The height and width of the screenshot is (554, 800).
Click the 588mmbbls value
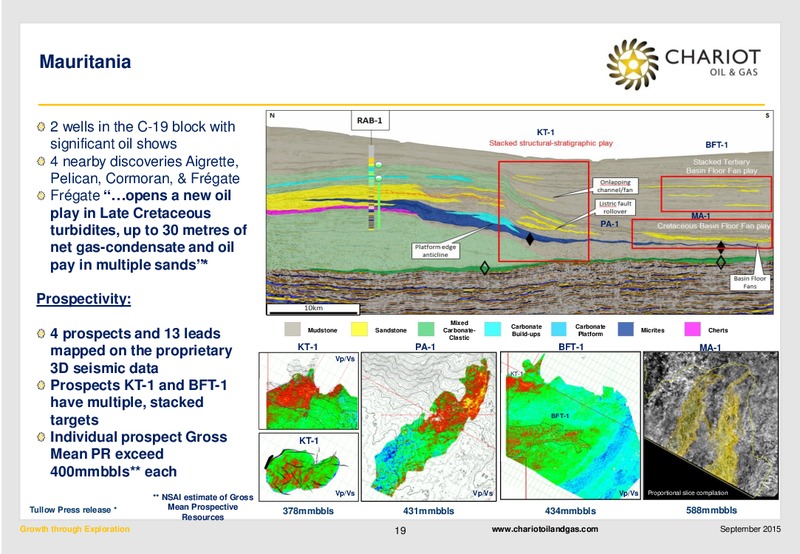pos(712,510)
